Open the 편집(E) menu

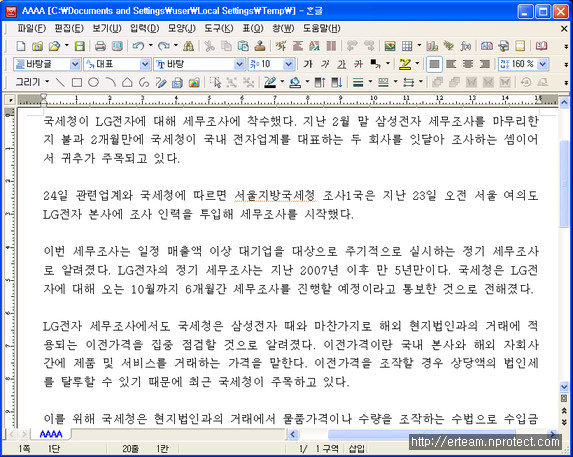[x=69, y=28]
